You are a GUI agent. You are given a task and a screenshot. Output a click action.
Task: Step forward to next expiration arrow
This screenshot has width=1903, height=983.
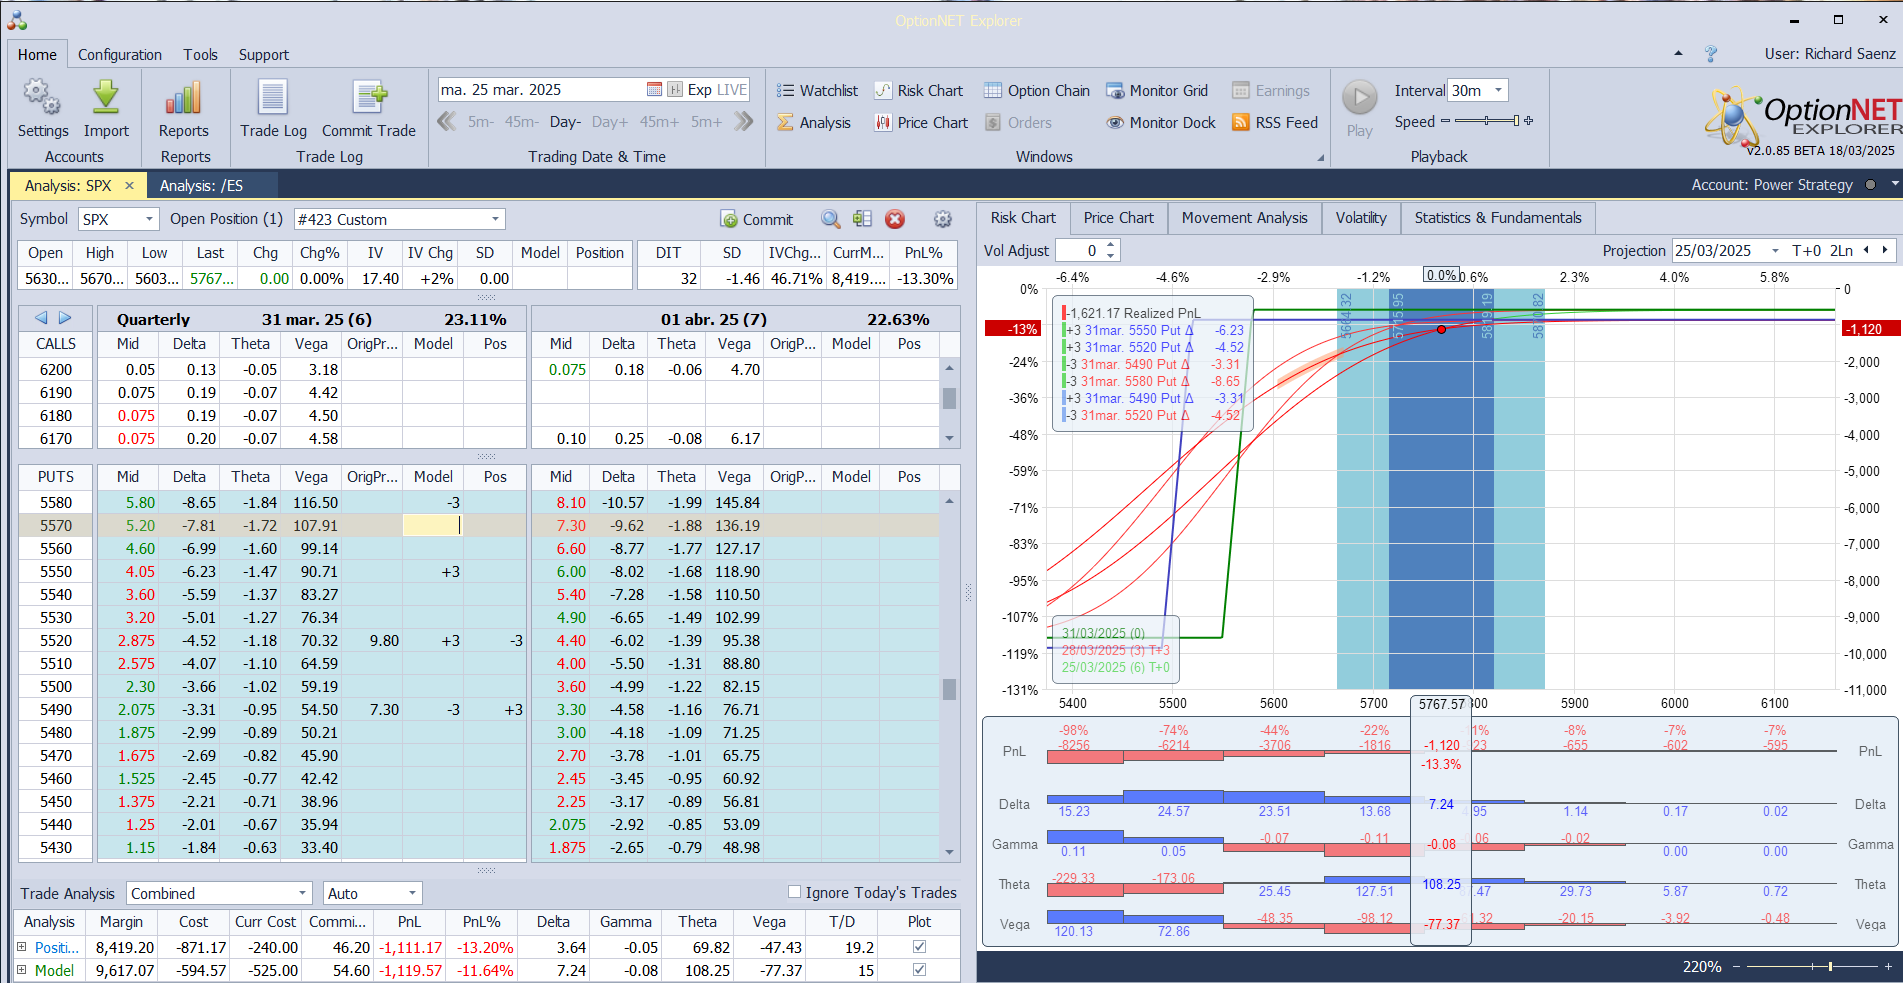(x=65, y=318)
